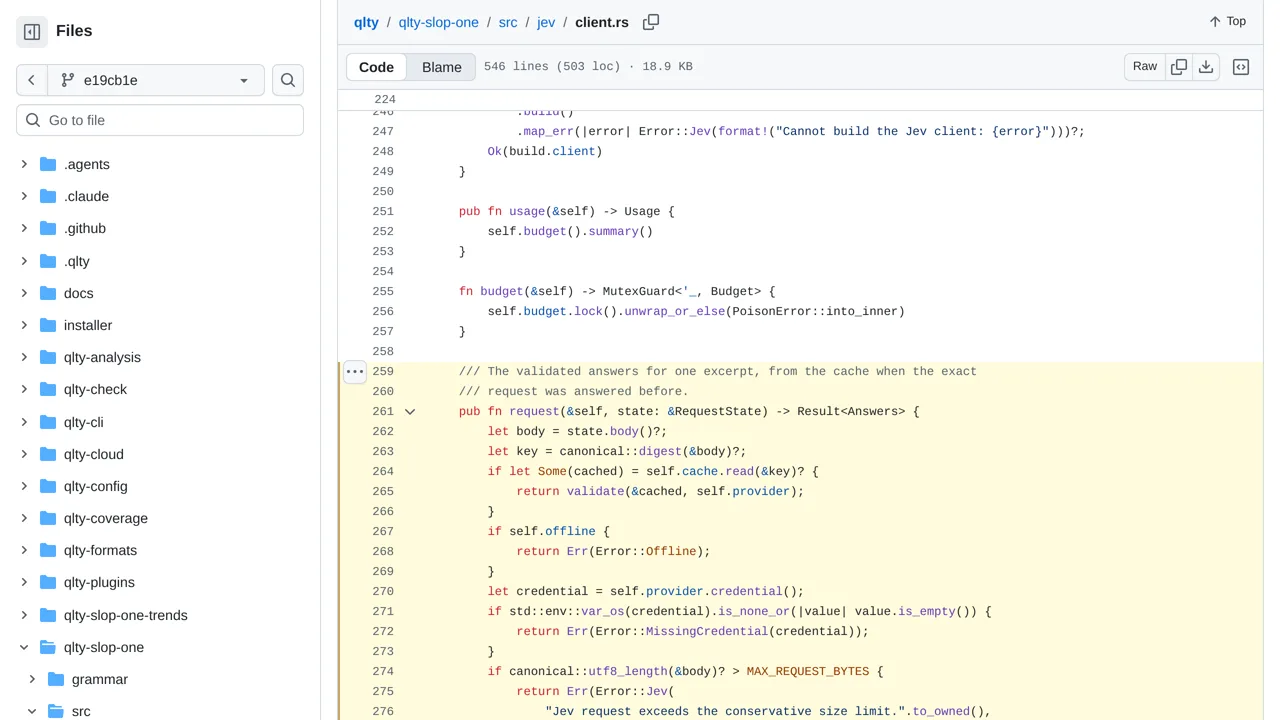Click the open qlty-slop-one folder icon

point(48,647)
